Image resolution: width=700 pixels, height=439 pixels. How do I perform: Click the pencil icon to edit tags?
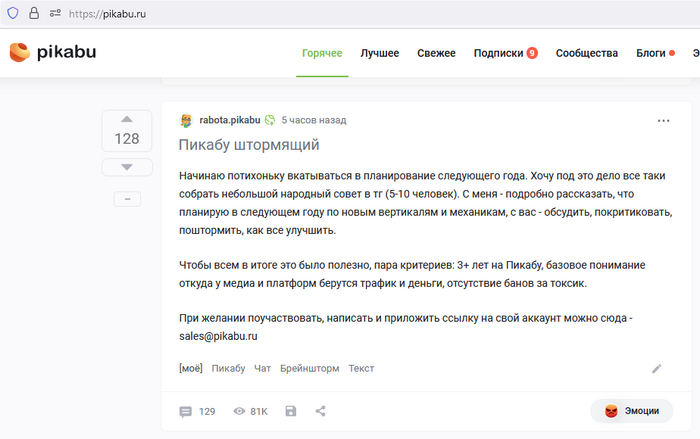[656, 368]
